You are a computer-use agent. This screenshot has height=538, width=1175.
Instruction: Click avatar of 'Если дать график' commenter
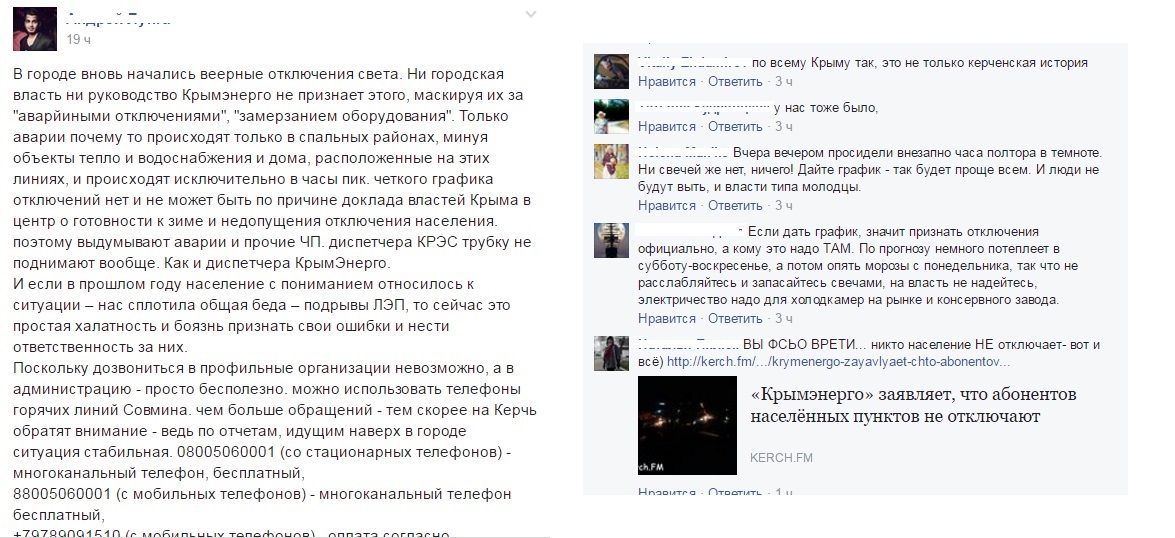(x=611, y=241)
